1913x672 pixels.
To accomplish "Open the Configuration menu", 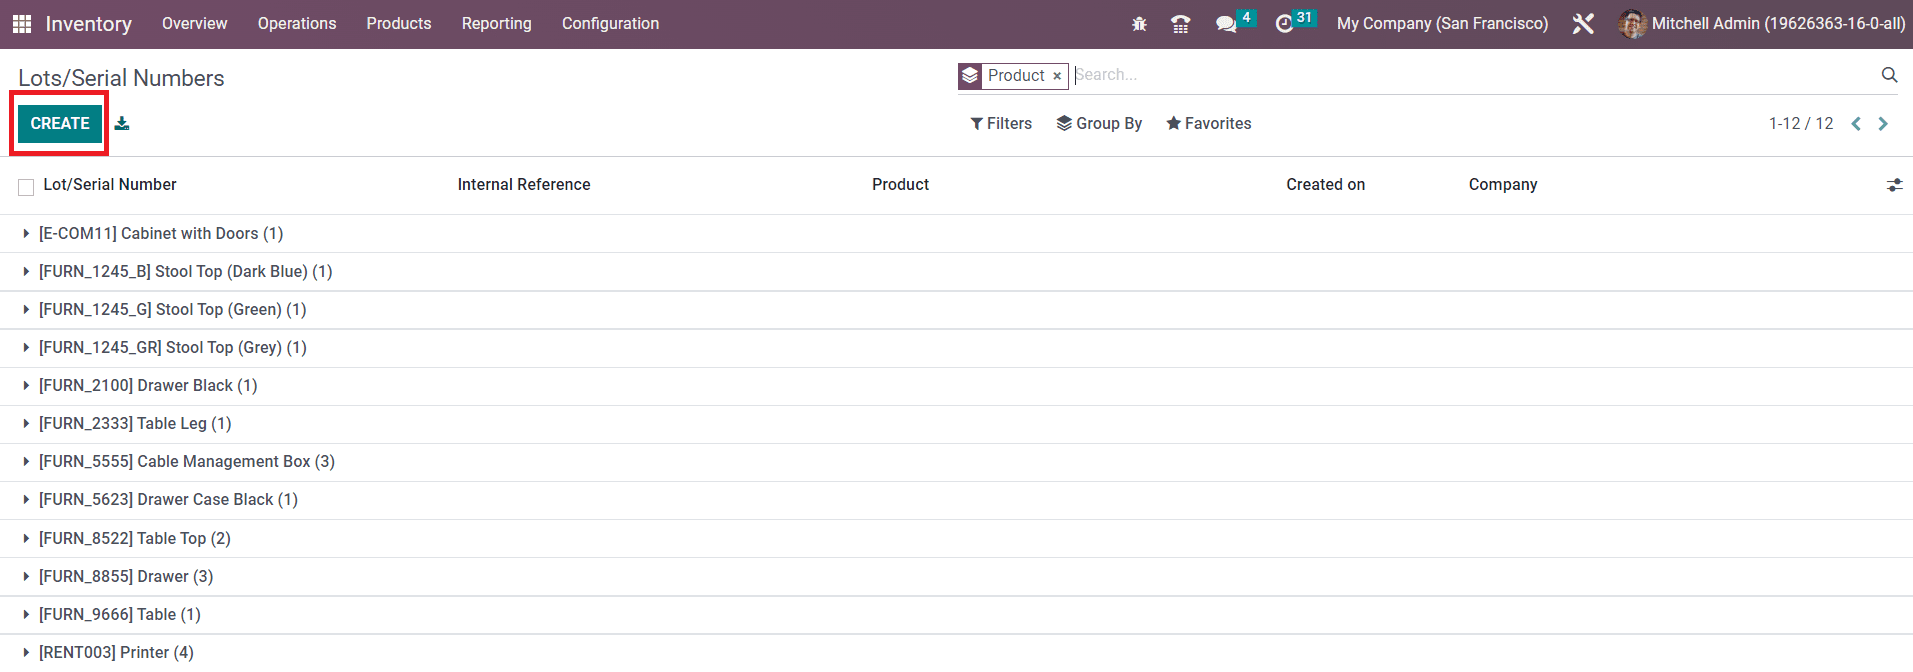I will (610, 24).
